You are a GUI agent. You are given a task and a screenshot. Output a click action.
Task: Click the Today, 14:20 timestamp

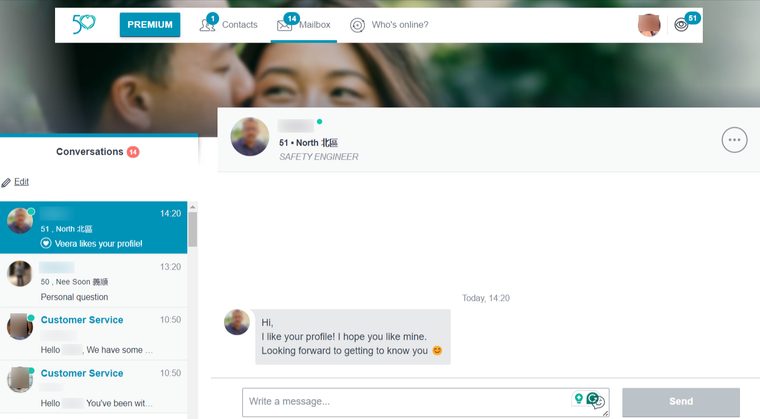tap(486, 298)
